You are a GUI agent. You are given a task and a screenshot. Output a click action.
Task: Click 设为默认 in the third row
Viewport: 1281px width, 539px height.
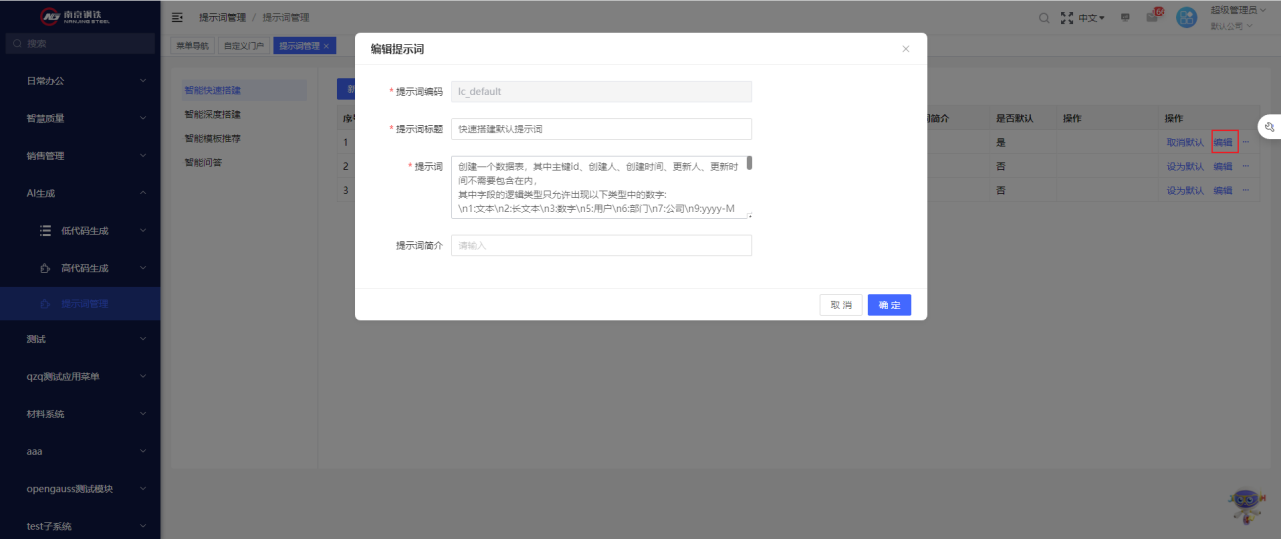coord(1185,190)
